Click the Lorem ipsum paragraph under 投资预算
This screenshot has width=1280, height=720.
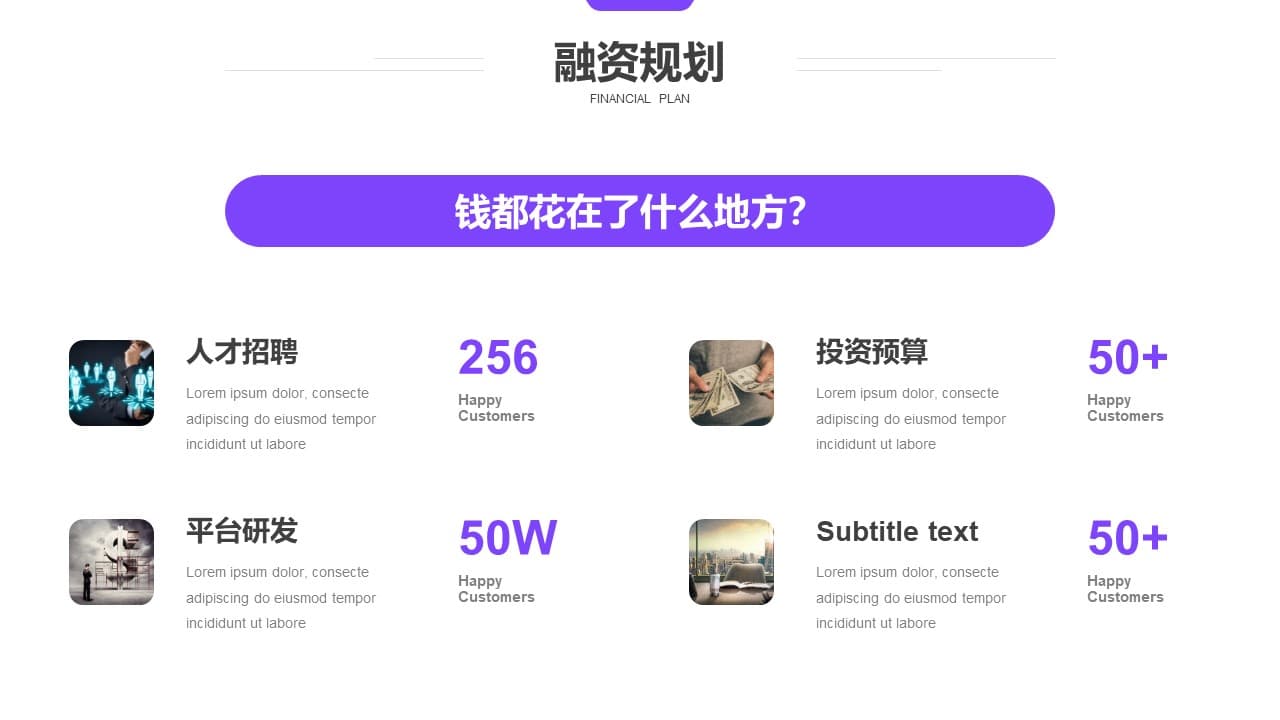911,419
